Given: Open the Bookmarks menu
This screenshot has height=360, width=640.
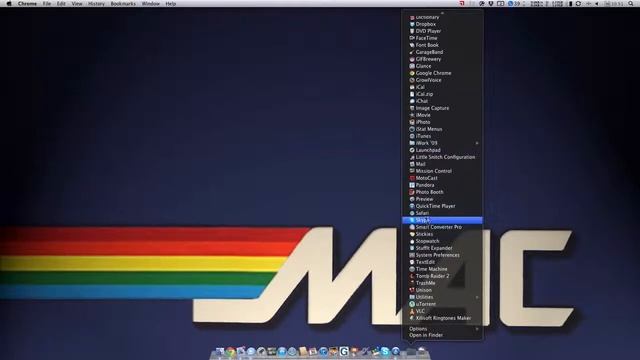Looking at the screenshot, I should [x=123, y=4].
